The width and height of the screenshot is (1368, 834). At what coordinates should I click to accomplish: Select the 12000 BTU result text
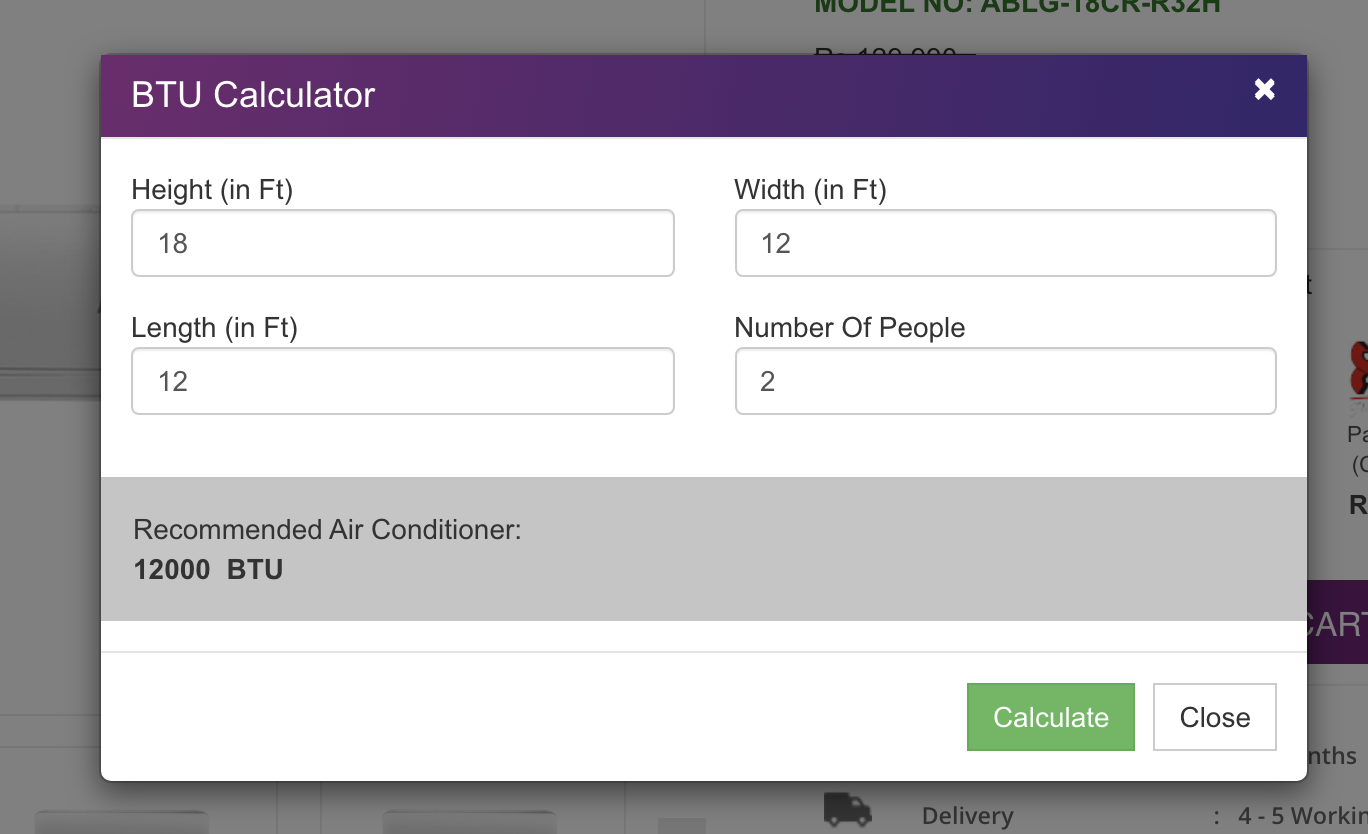click(x=209, y=570)
